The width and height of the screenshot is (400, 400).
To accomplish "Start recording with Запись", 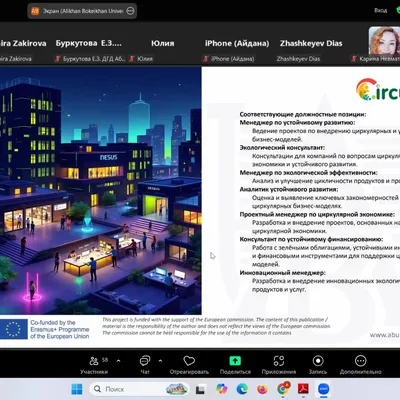I will click(318, 365).
